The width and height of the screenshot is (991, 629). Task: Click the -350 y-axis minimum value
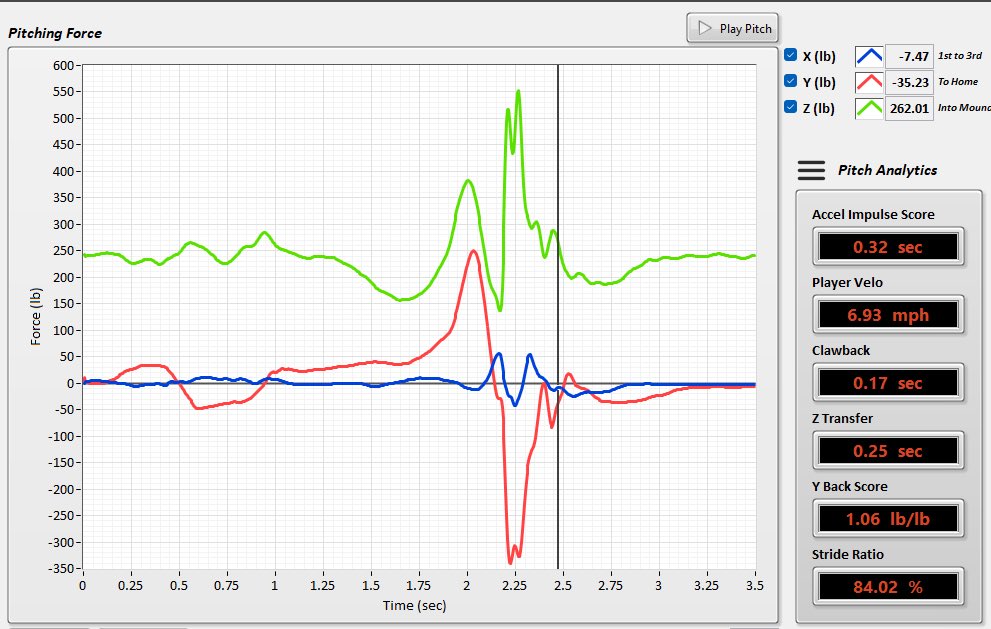click(61, 568)
